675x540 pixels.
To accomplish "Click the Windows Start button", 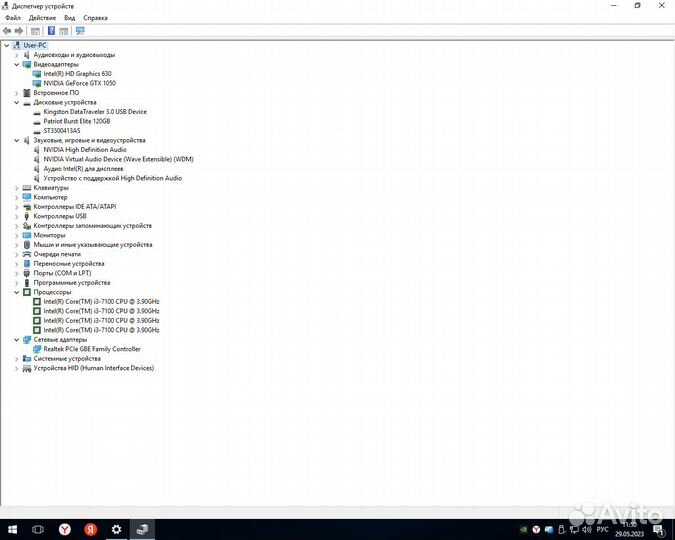I will (13, 529).
